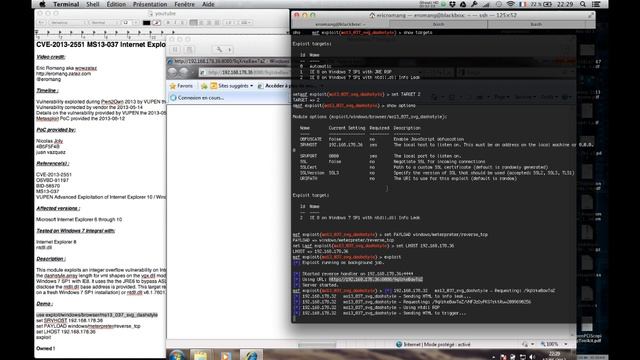Open the text highlight color swatch
The width and height of the screenshot is (640, 360).
click(156, 23)
